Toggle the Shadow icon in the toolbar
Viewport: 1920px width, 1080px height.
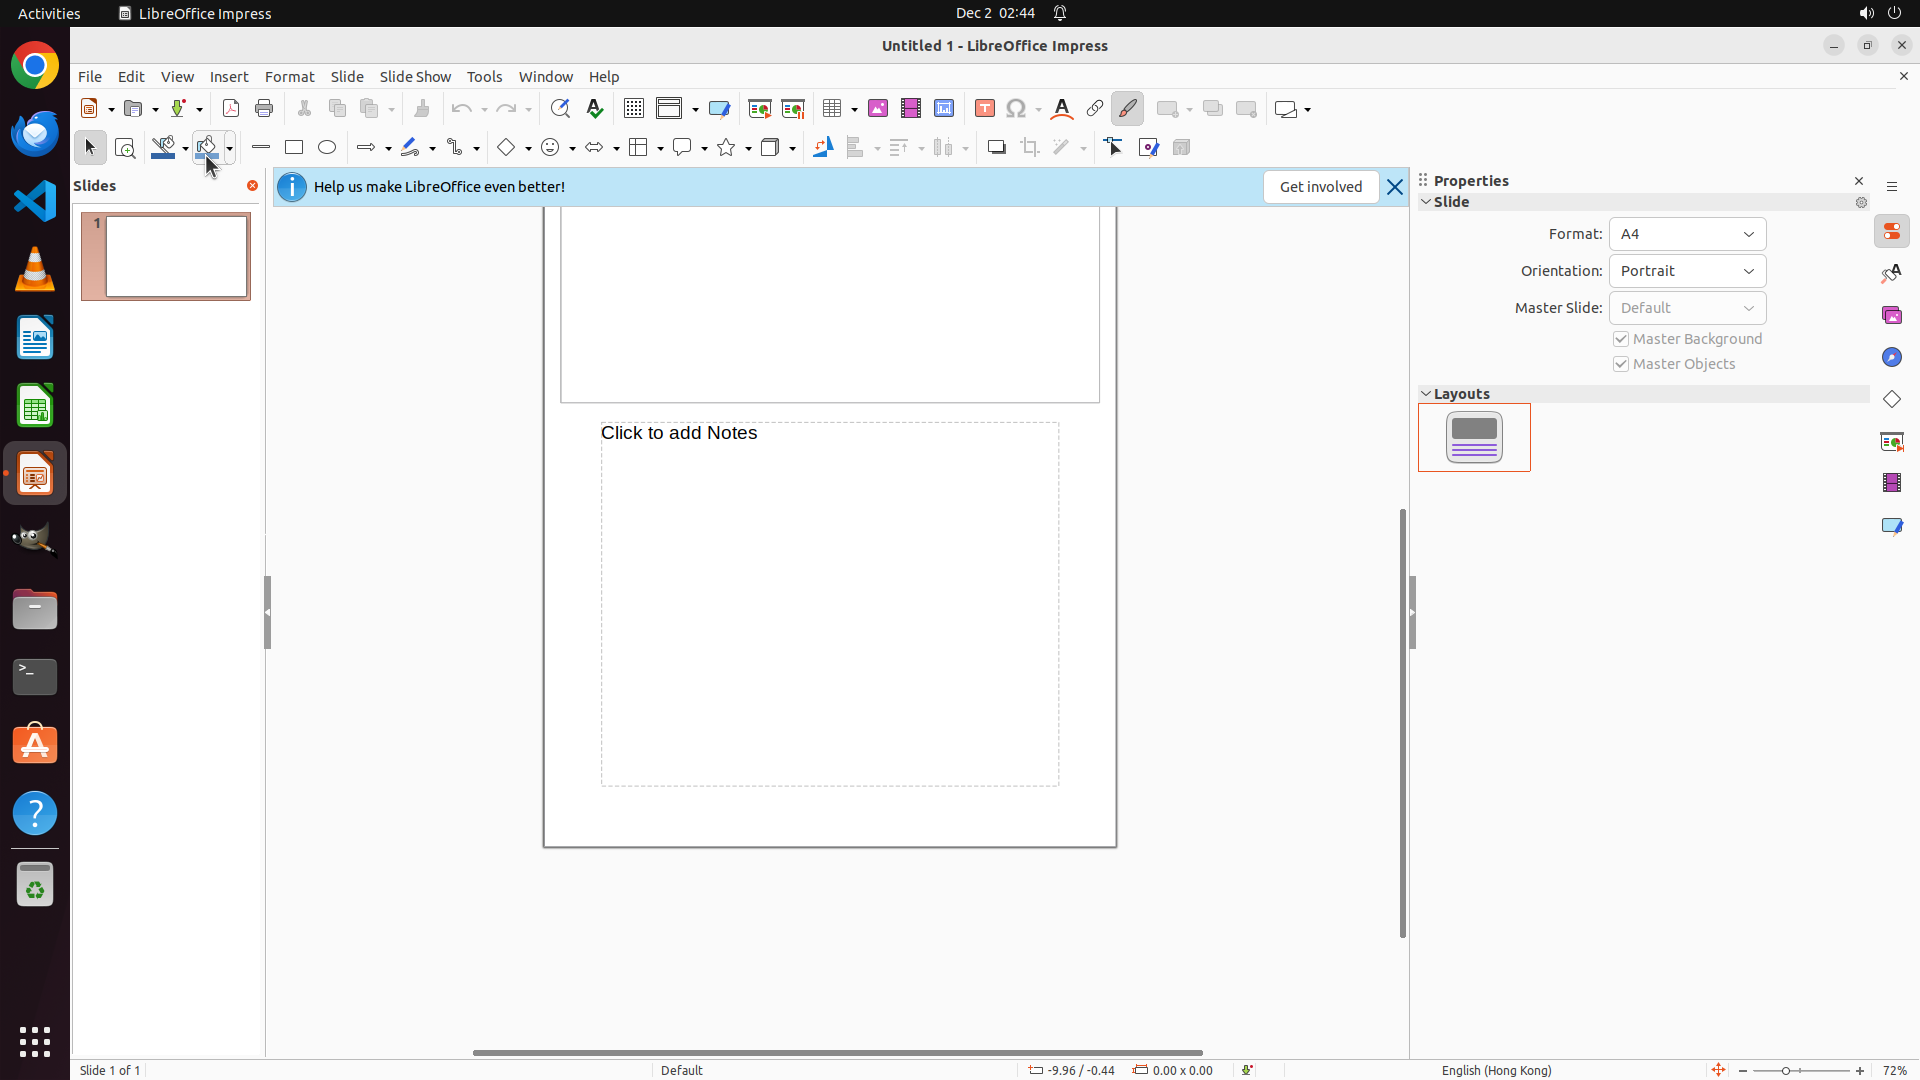(x=996, y=148)
